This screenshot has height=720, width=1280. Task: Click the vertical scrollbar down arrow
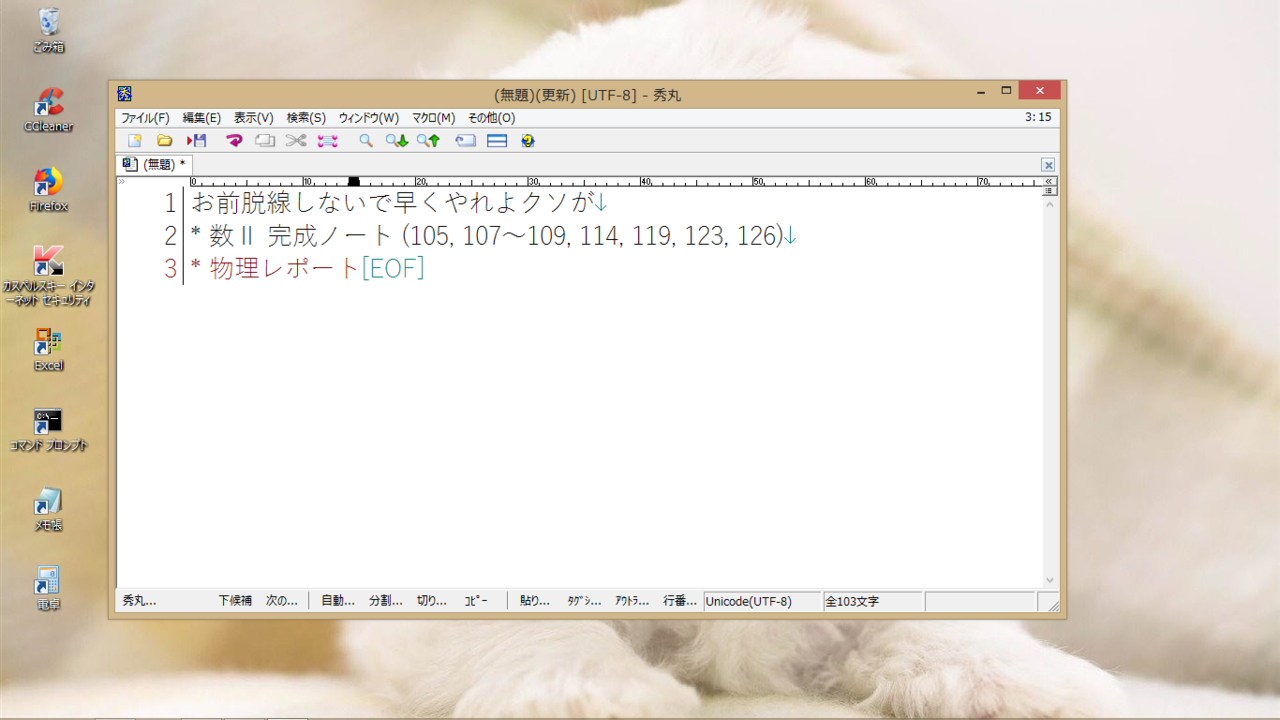coord(1050,580)
